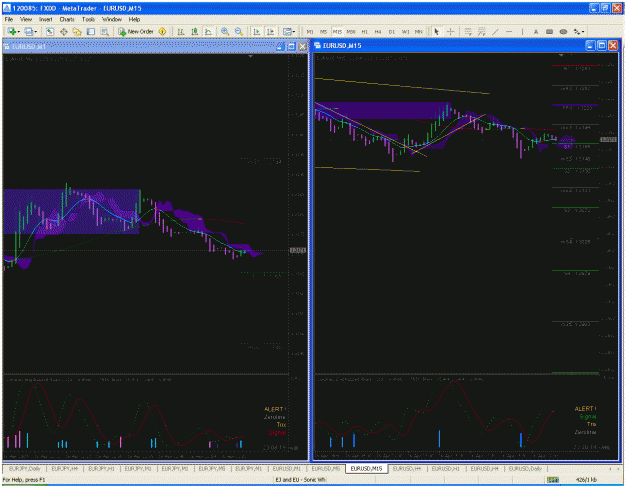
Task: Select the Vertical Line drawing tool
Action: tap(522, 31)
